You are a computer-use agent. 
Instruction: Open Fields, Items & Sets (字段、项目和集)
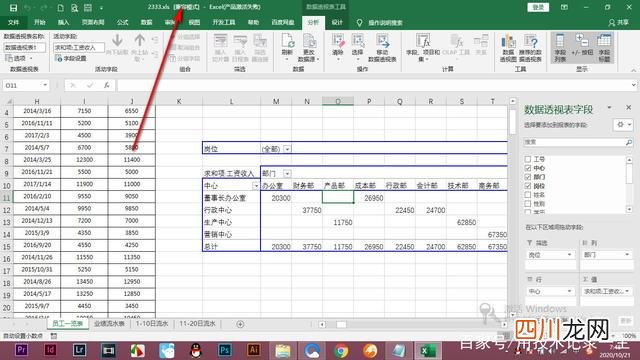pos(423,47)
